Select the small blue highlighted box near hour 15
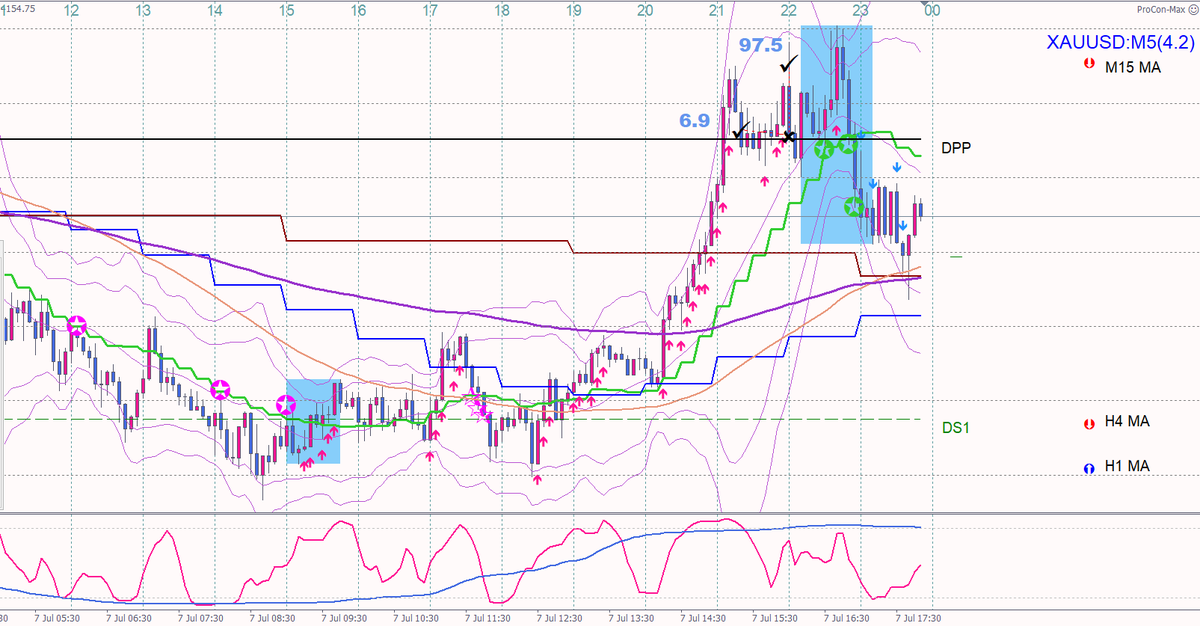Image resolution: width=1200 pixels, height=626 pixels. point(313,422)
